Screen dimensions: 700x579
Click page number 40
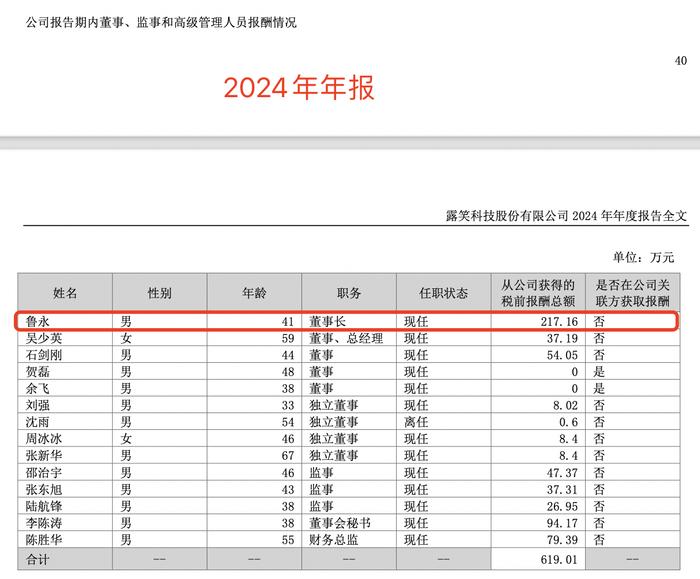(681, 61)
